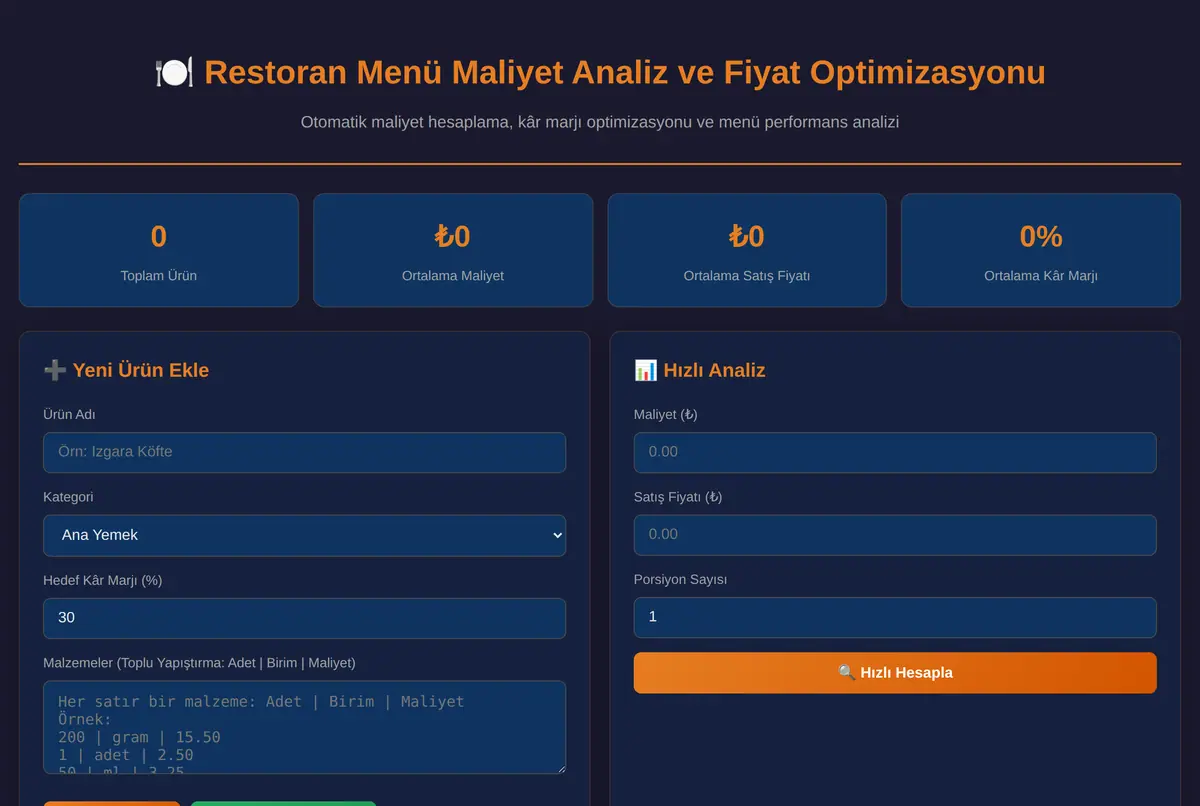The image size is (1200, 806).
Task: Click the Satış Fiyatı (₺) input field
Action: (895, 535)
